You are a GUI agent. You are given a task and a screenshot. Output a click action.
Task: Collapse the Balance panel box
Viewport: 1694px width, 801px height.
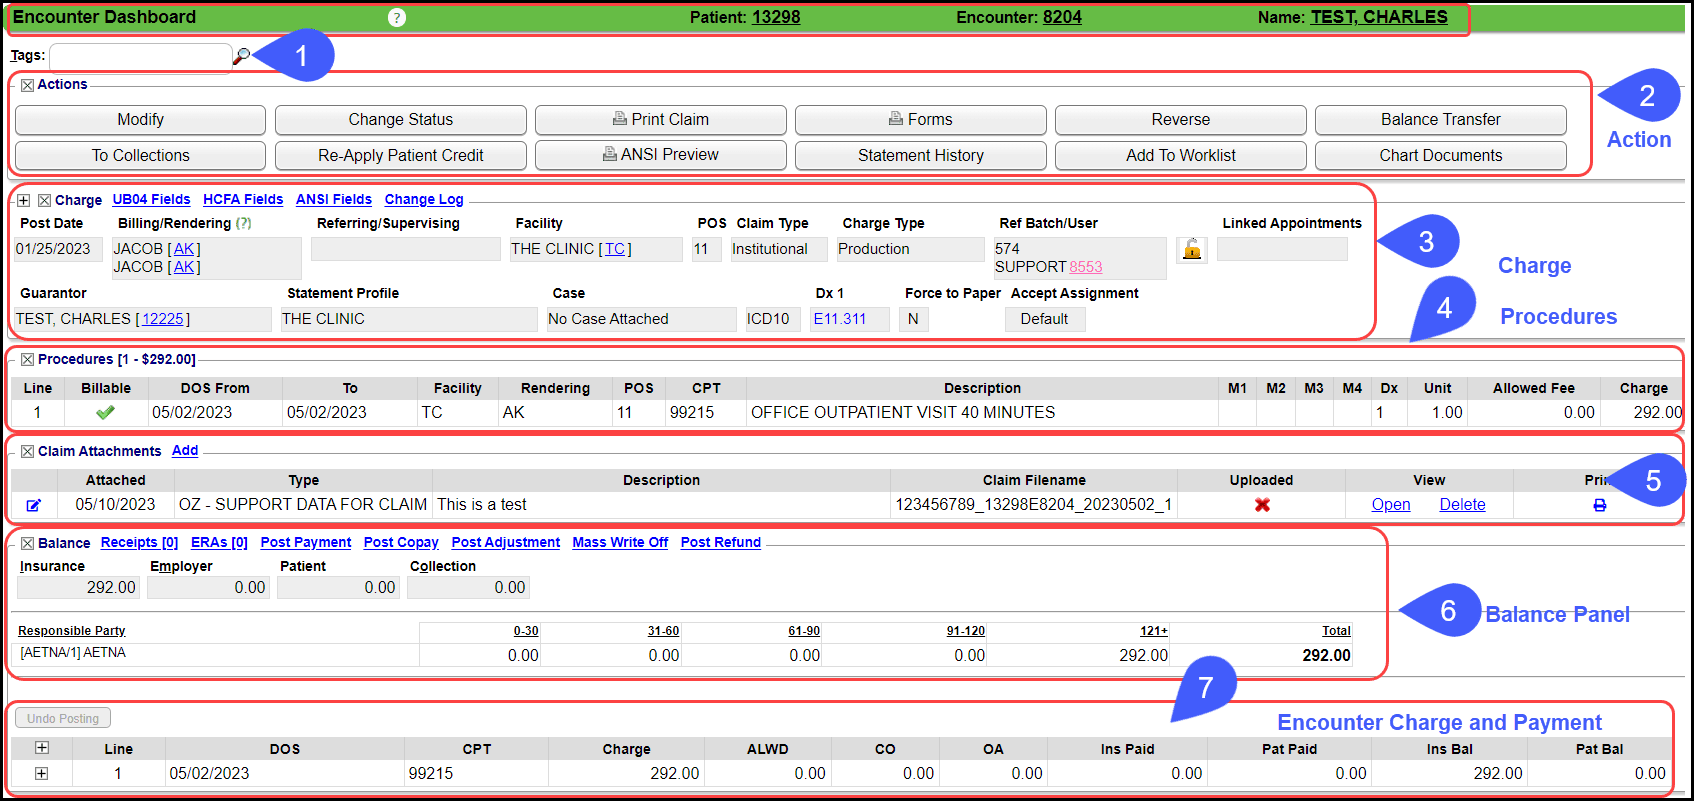coord(27,543)
